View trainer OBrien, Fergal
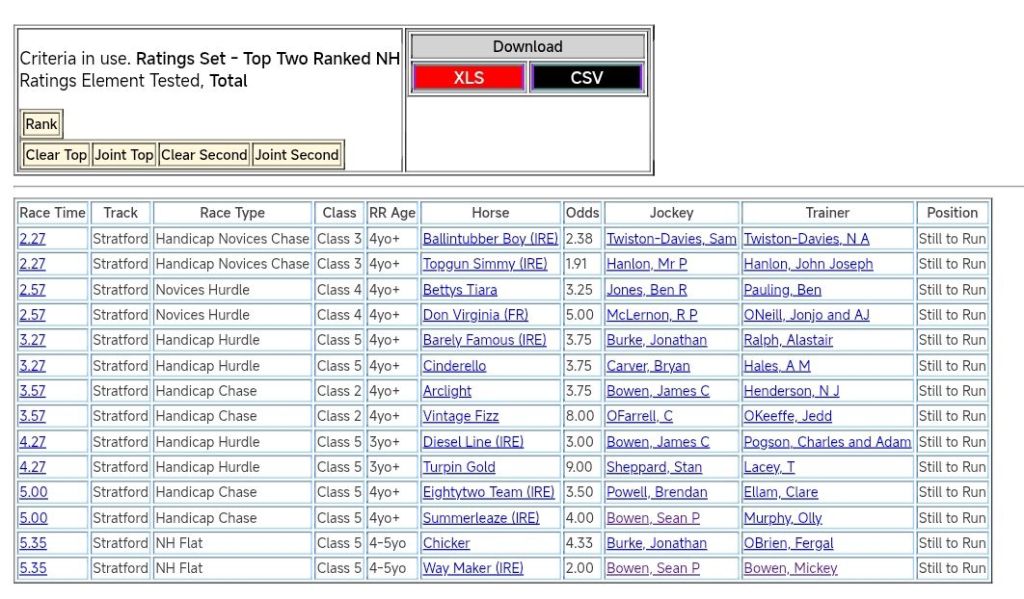This screenshot has height=599, width=1024. click(788, 543)
